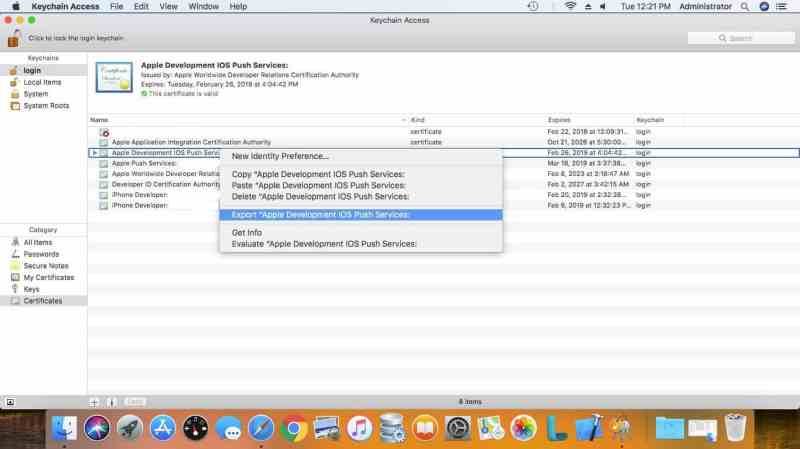Open the Window menu

pyautogui.click(x=203, y=7)
